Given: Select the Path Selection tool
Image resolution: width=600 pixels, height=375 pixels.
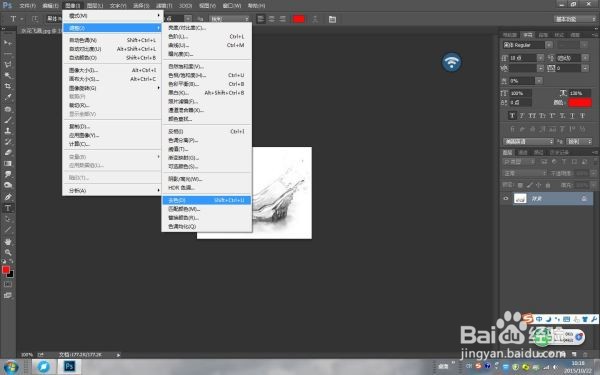Looking at the screenshot, I should point(8,219).
